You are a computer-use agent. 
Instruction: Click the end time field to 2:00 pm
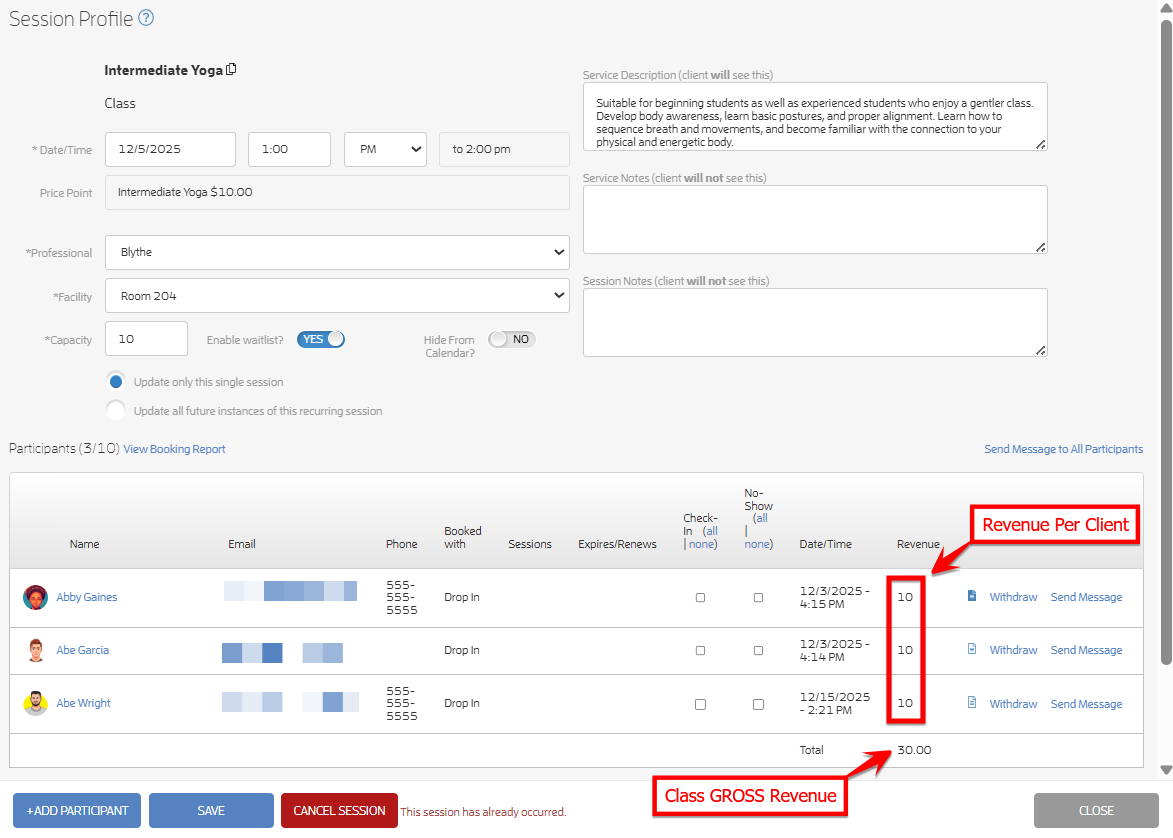[504, 149]
